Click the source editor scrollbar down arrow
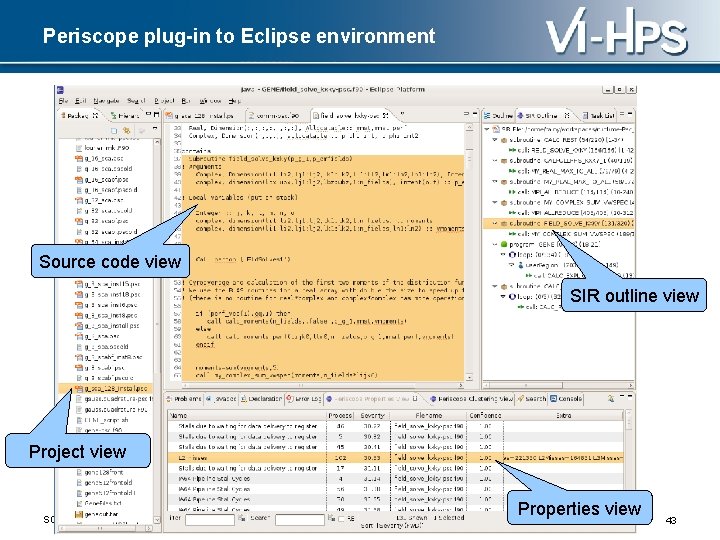Screen dimensions: 720x540 click(469, 377)
